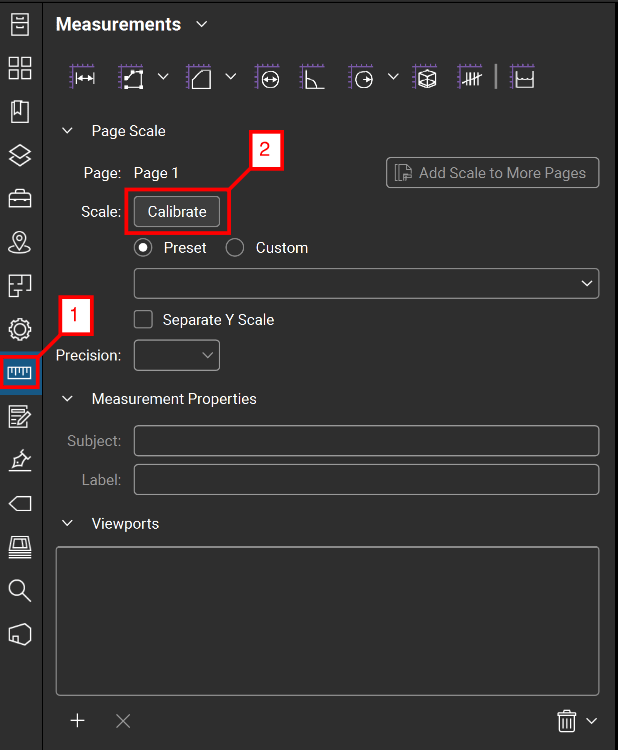Click the Label input field
This screenshot has height=750, width=618.
click(x=366, y=479)
